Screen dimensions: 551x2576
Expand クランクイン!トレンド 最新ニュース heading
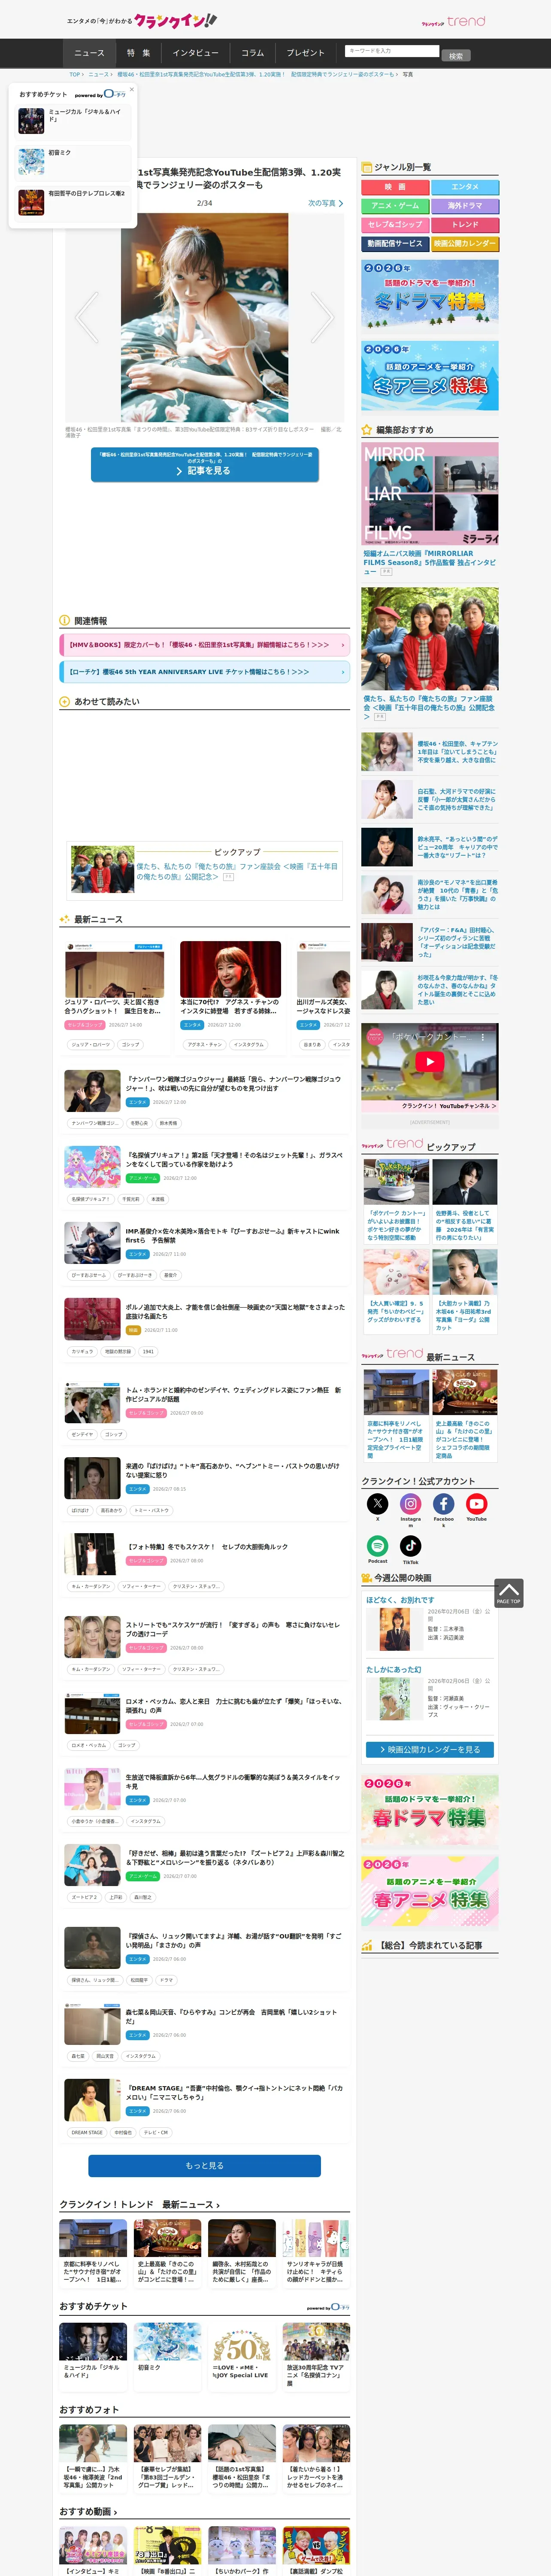139,2204
